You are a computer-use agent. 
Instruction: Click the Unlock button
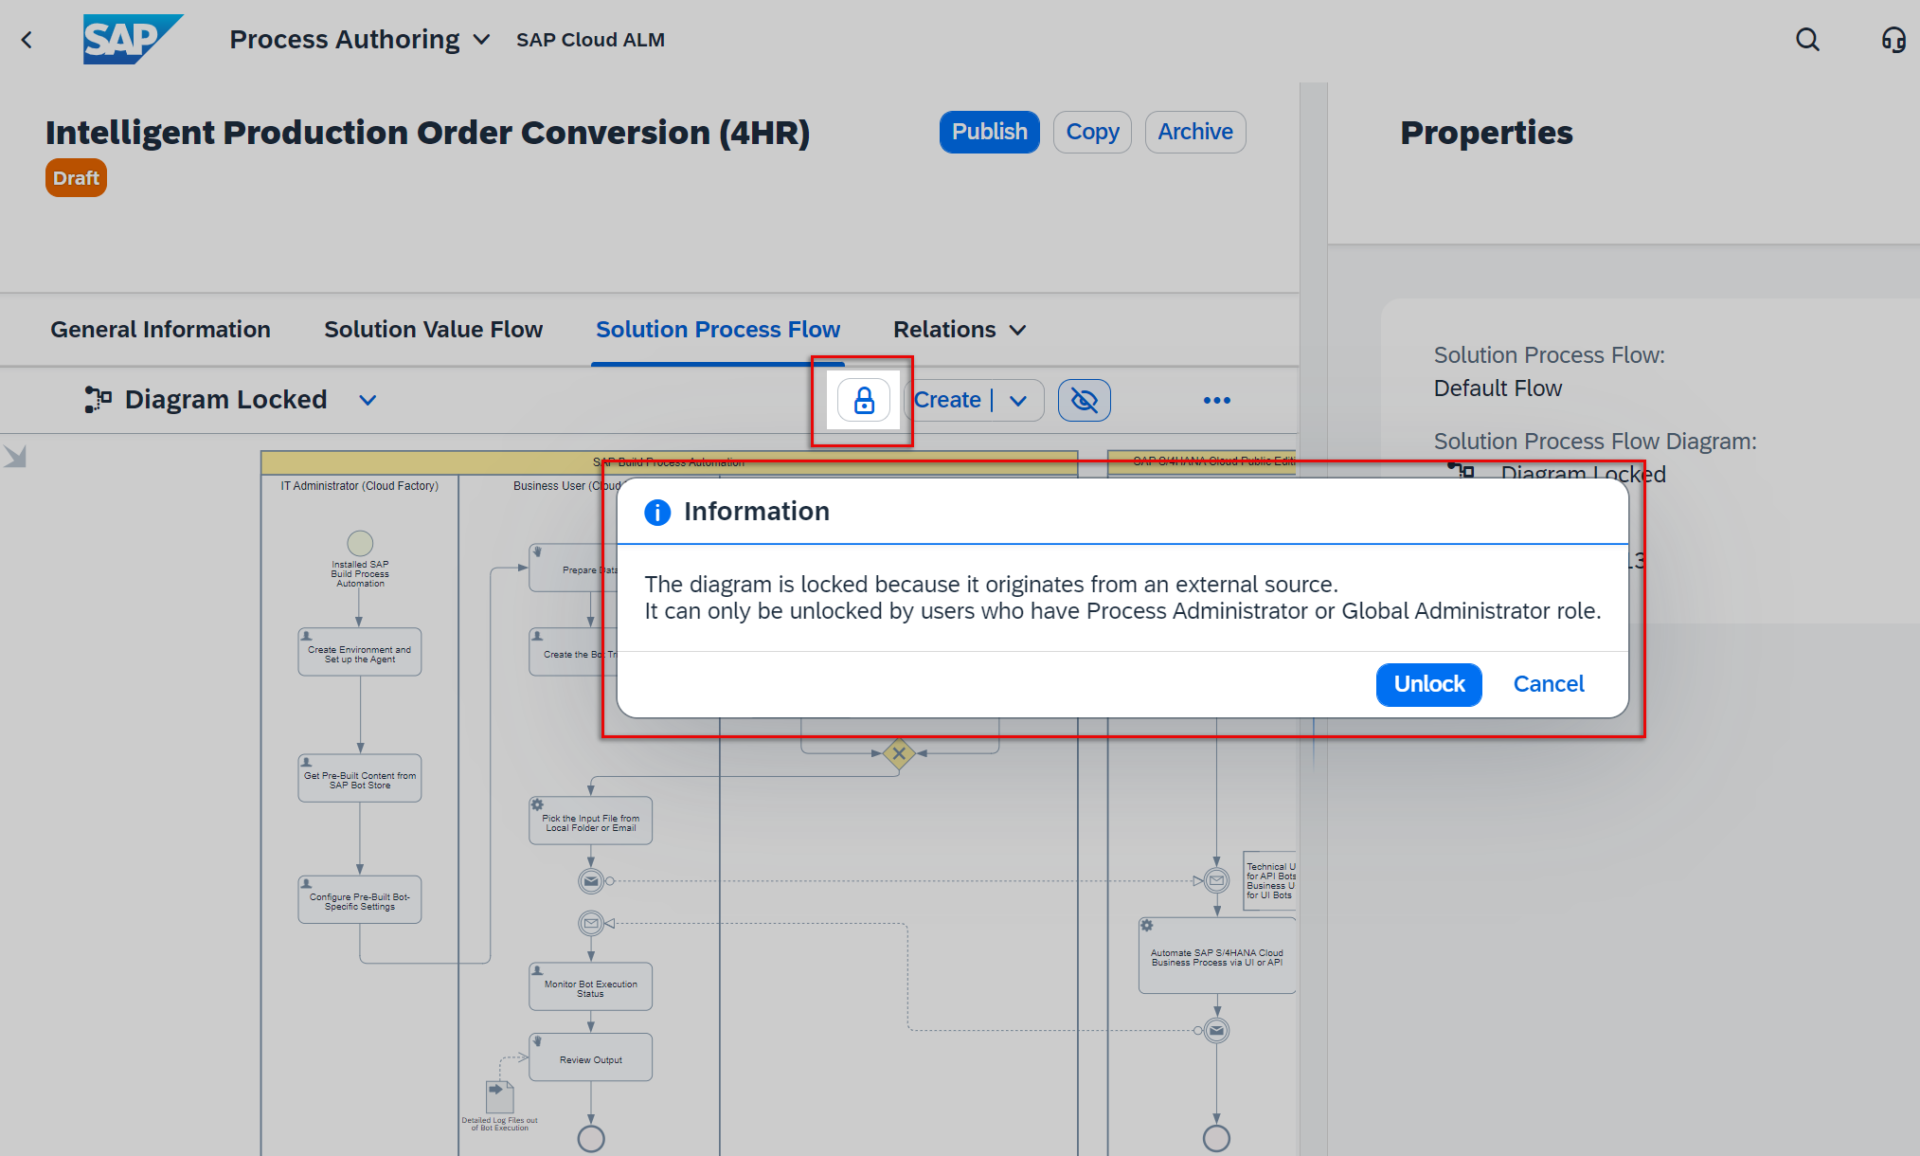(x=1428, y=684)
